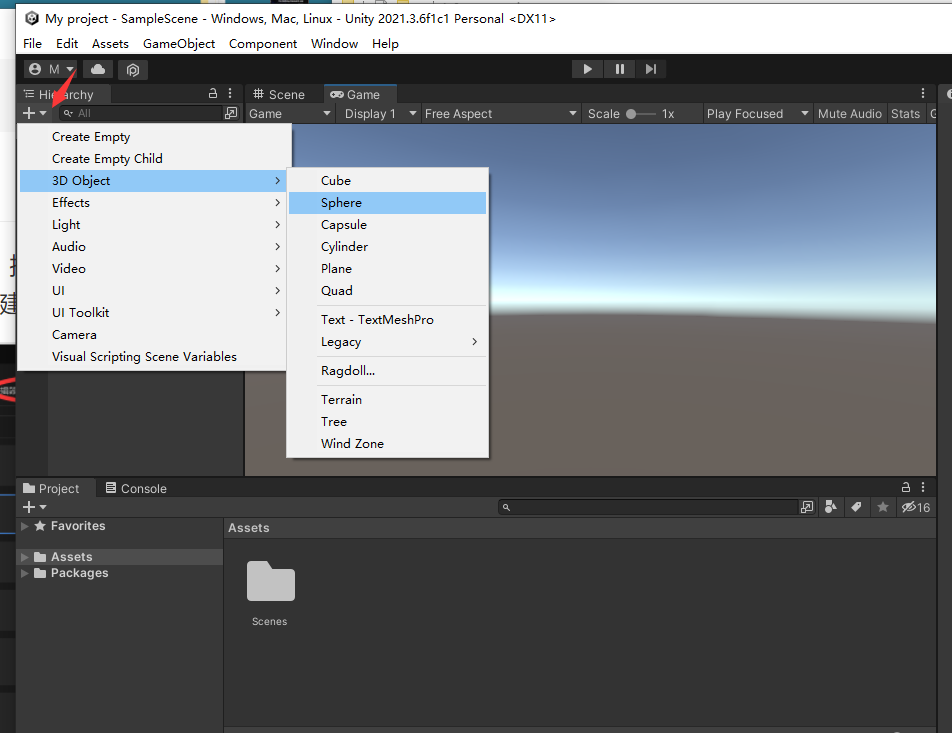
Task: Open the Light submenu
Action: [x=154, y=225]
